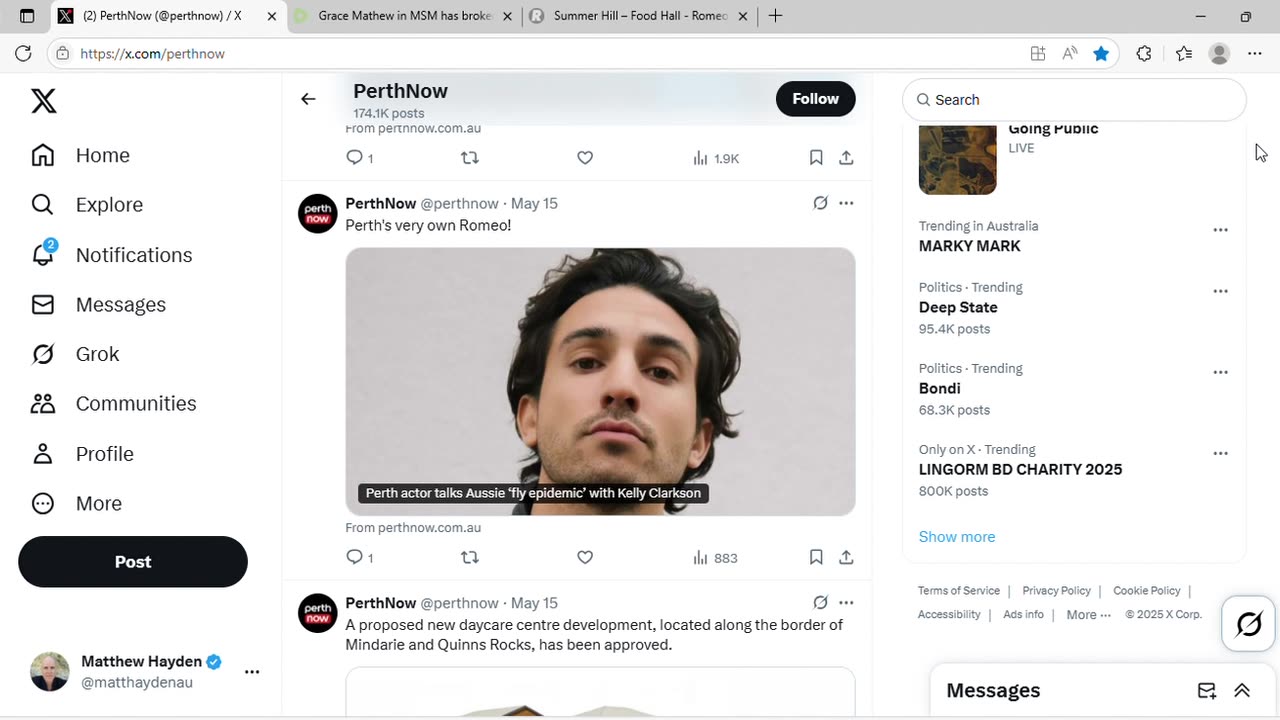Open the Privacy Policy link
Viewport: 1280px width, 720px height.
click(1056, 591)
